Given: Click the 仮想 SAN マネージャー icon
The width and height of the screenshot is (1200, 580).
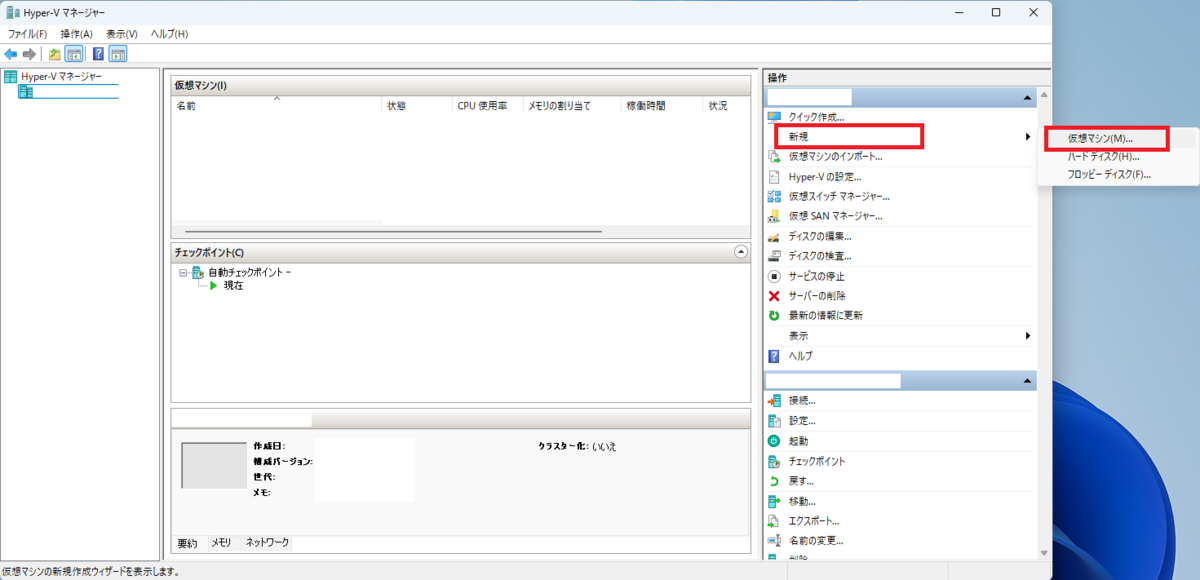Looking at the screenshot, I should (773, 216).
